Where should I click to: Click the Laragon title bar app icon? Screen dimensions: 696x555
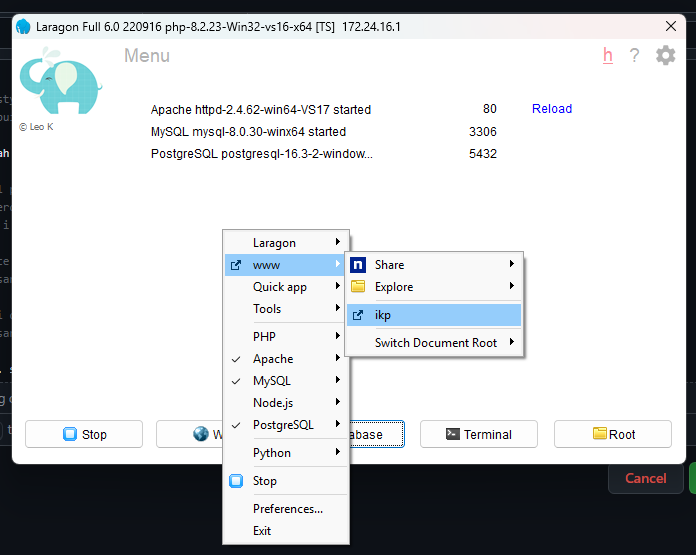tap(23, 27)
